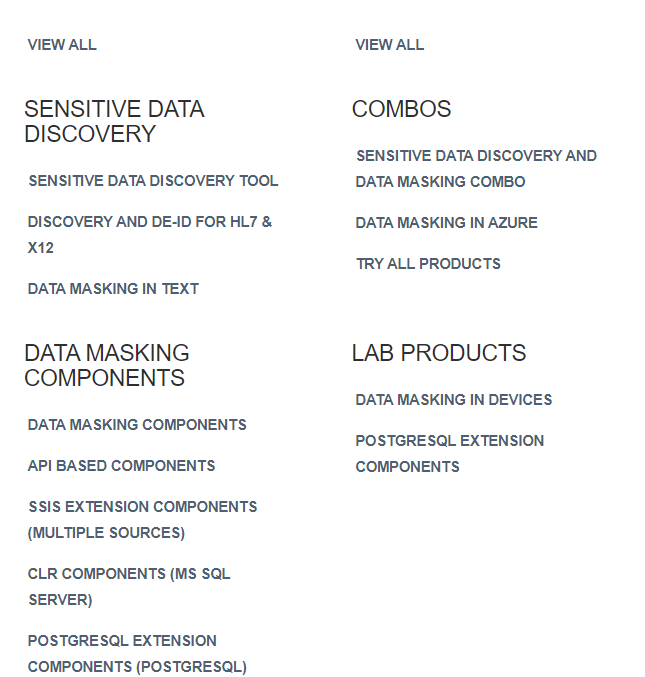Select CLR Components (MS SQL Server) link
This screenshot has width=645, height=677.
(x=129, y=586)
